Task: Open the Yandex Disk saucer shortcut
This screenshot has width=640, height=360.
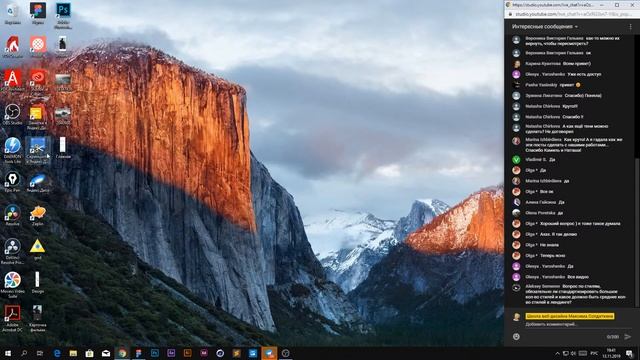Action: click(x=38, y=182)
